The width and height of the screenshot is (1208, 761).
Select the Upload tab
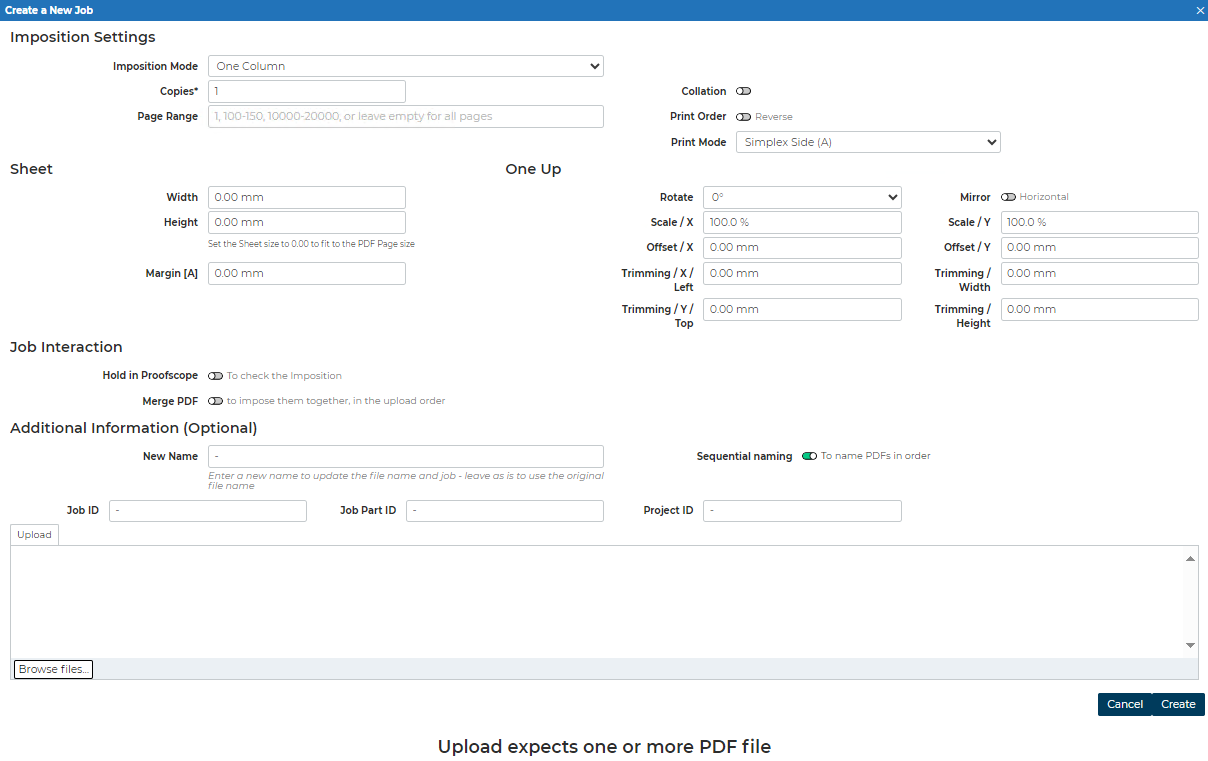pos(34,535)
